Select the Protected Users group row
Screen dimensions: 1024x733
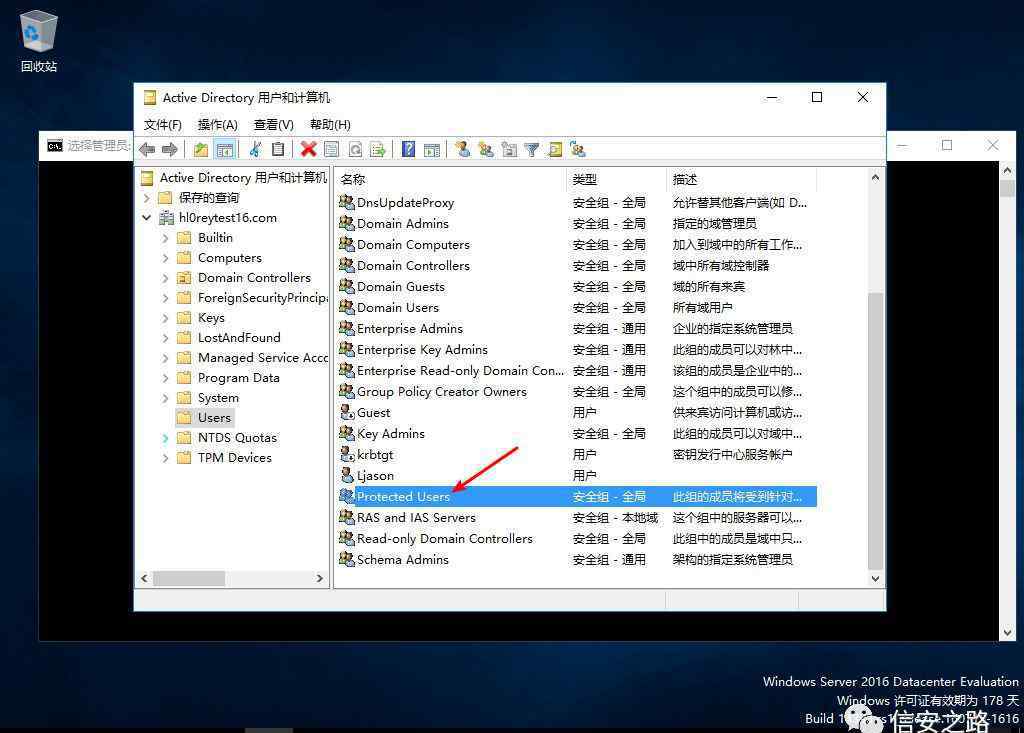(x=577, y=497)
